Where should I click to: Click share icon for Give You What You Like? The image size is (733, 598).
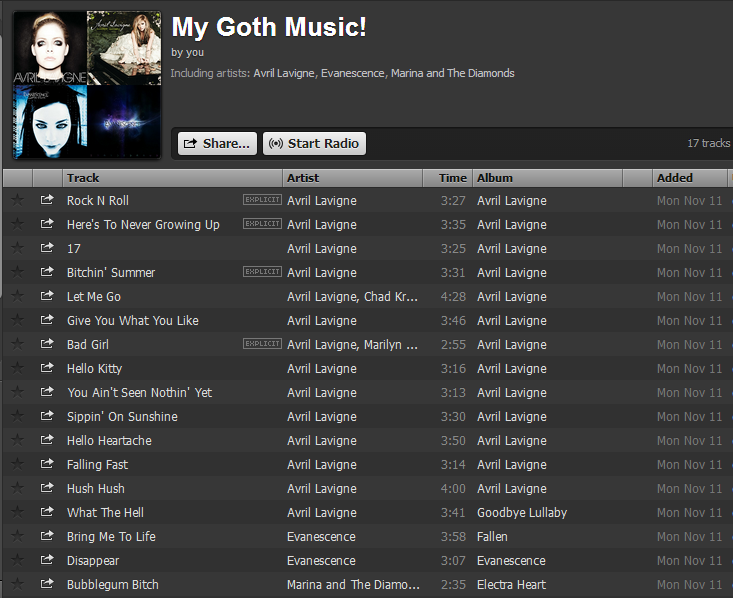click(x=47, y=319)
